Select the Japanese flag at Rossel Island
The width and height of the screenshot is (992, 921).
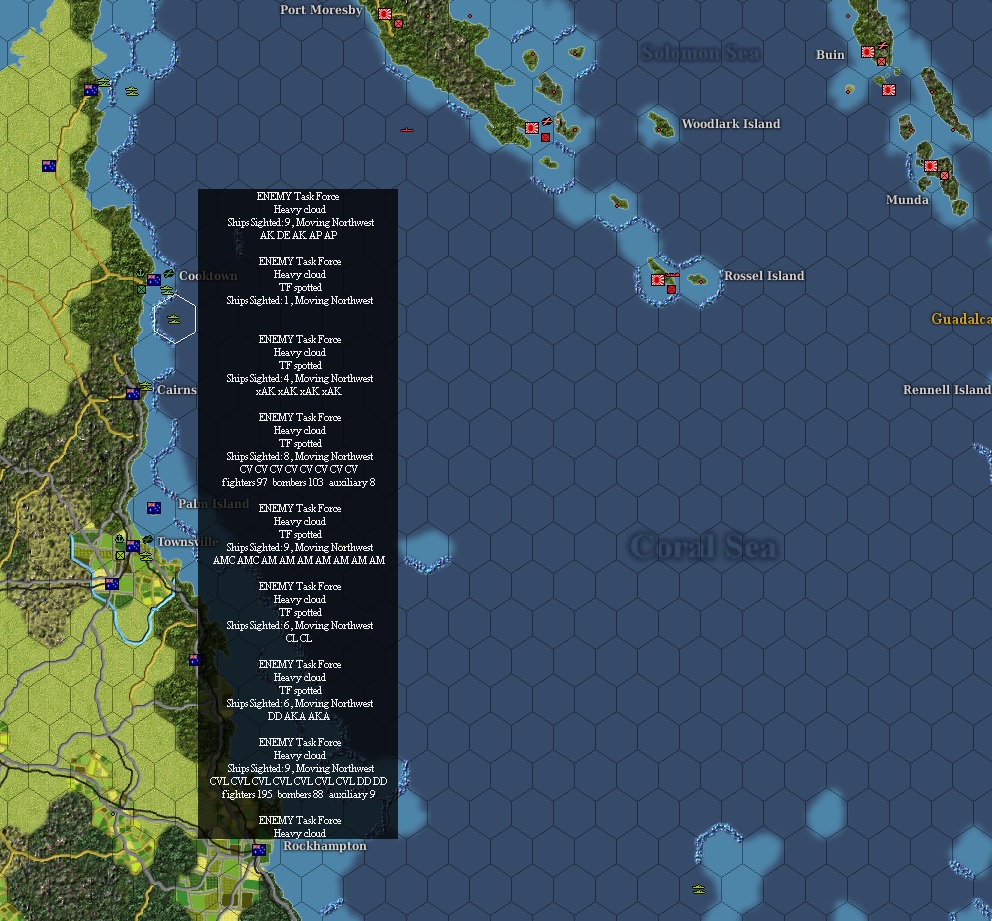[657, 280]
